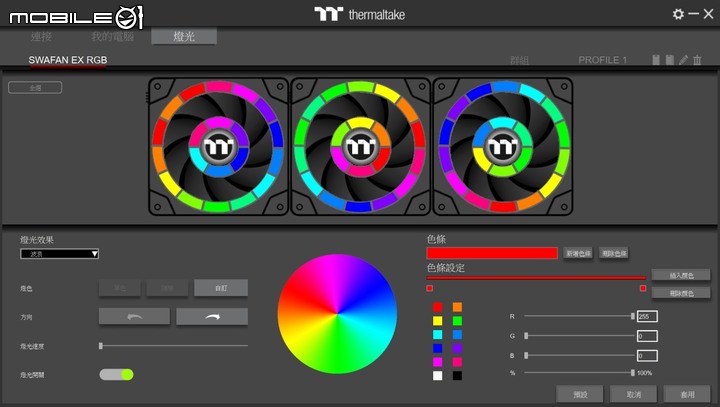Click the delete color button below insert
This screenshot has height=407, width=720.
[681, 293]
